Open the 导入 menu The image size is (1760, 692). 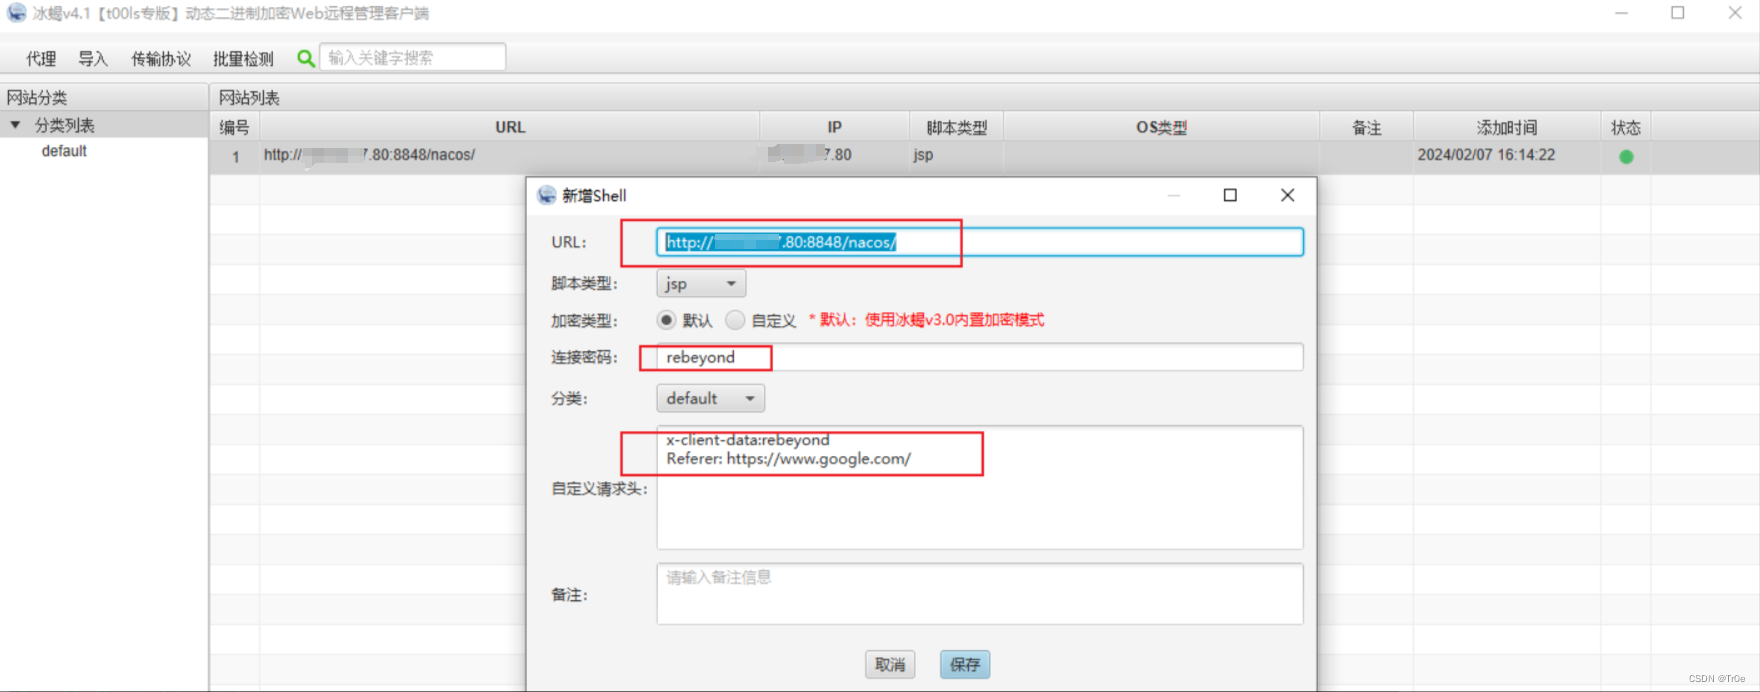pos(93,59)
